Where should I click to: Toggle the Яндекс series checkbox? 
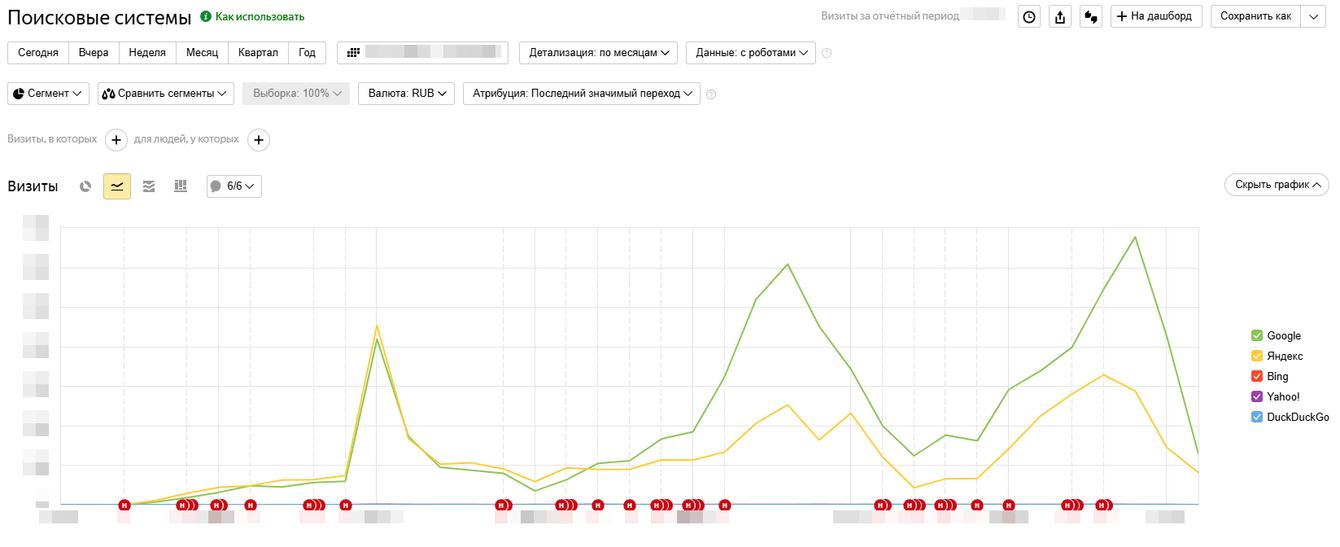(1257, 356)
